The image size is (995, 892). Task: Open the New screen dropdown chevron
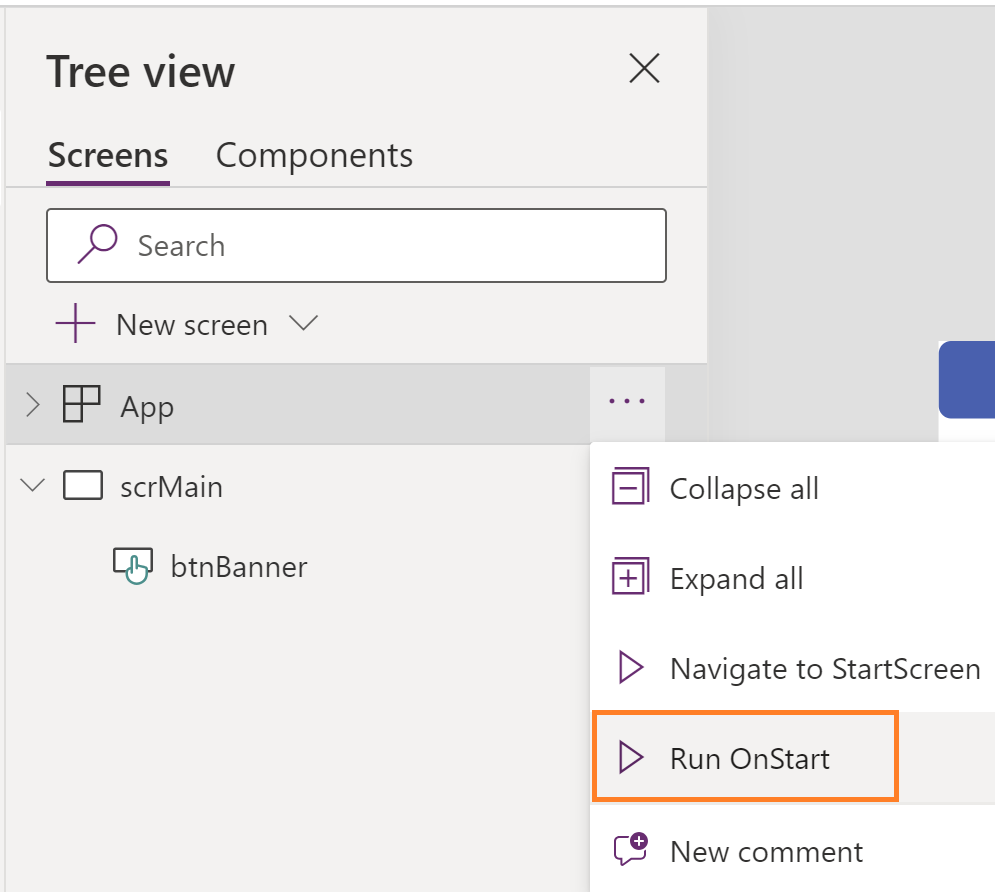click(302, 324)
